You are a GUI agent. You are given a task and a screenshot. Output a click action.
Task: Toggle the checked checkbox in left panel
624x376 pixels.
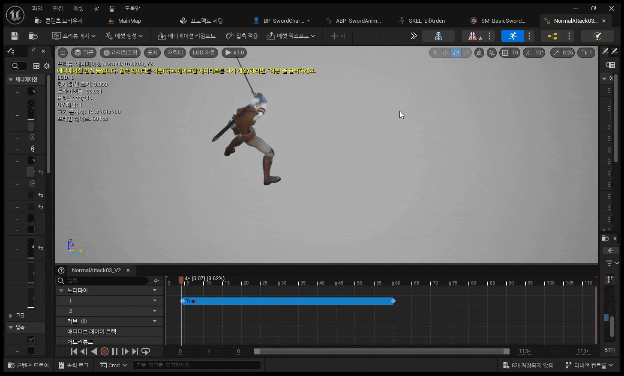pyautogui.click(x=31, y=339)
